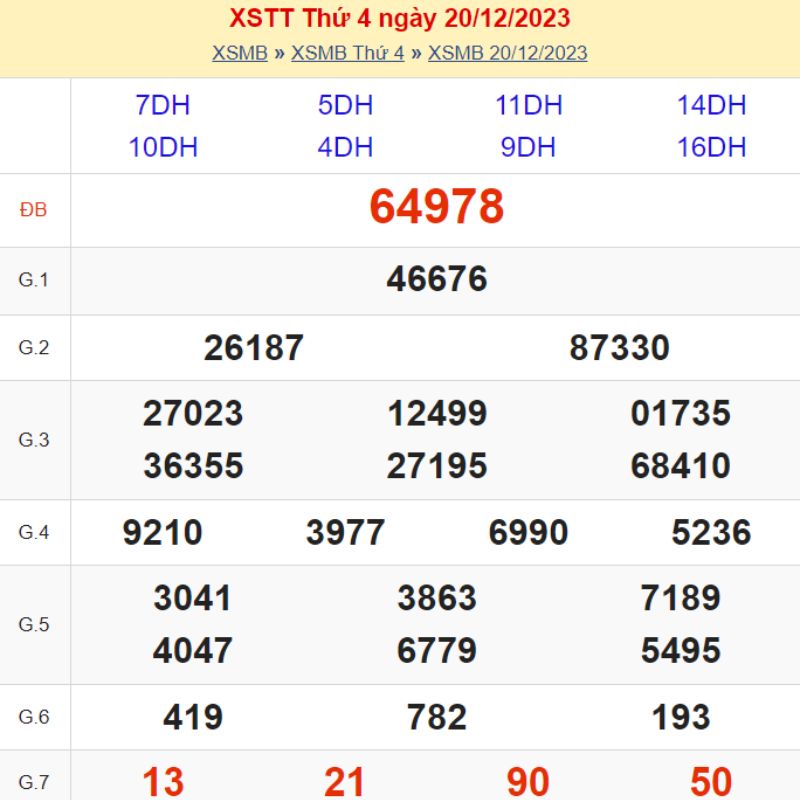Image resolution: width=800 pixels, height=800 pixels.
Task: Select code 14DH
Action: point(711,105)
